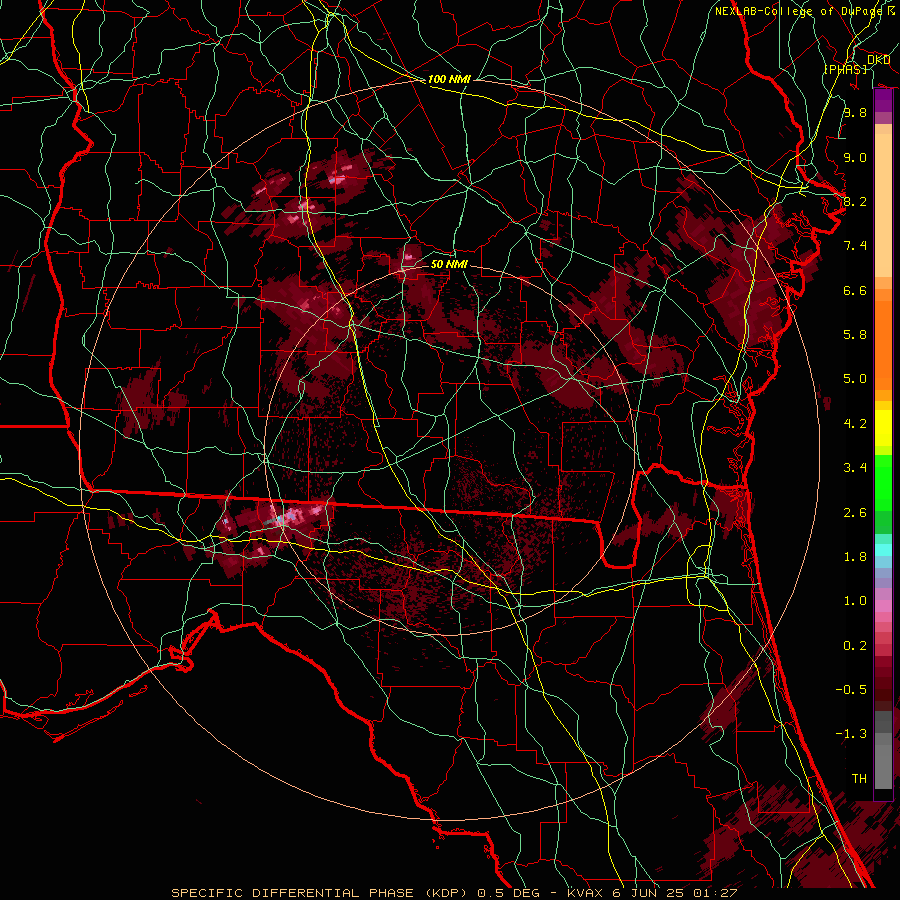This screenshot has width=900, height=900.
Task: Click the 1.0 scale value
Action: click(855, 601)
